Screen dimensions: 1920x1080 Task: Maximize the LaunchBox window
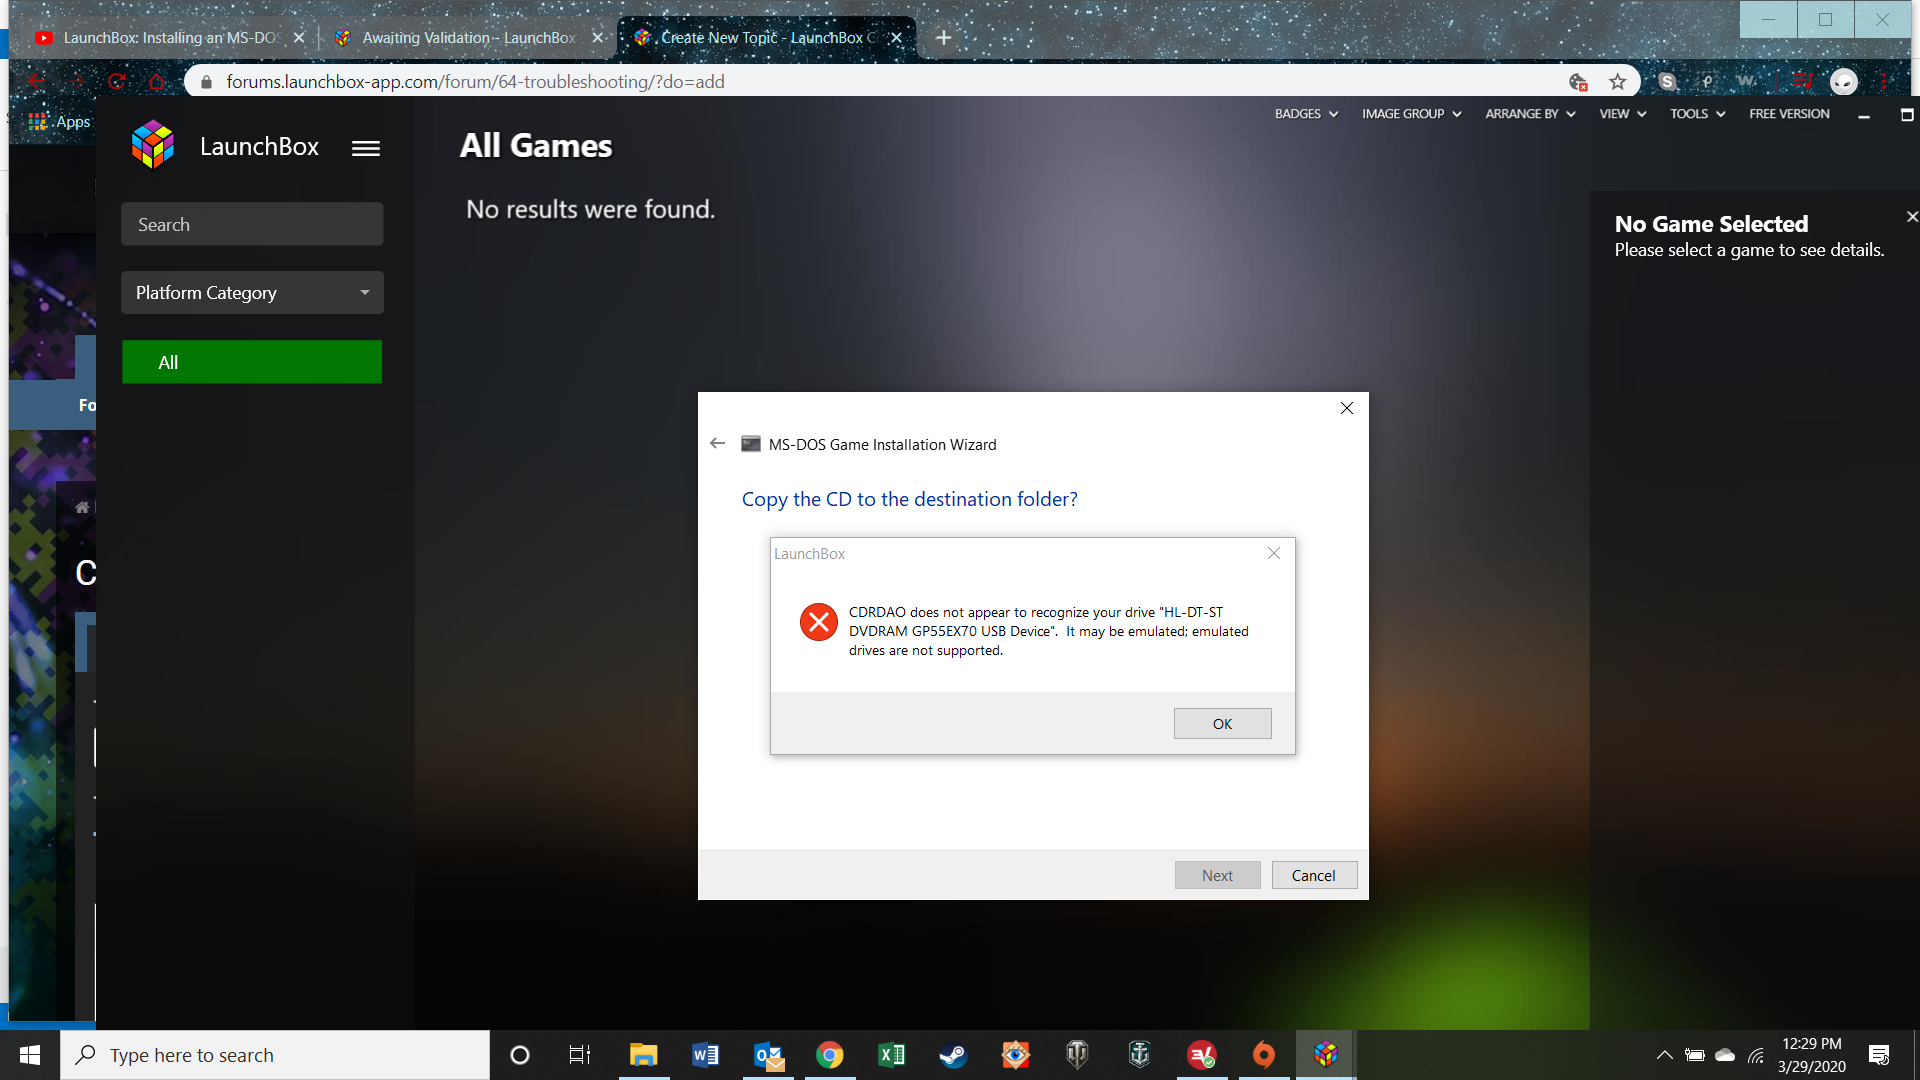[x=1906, y=115]
